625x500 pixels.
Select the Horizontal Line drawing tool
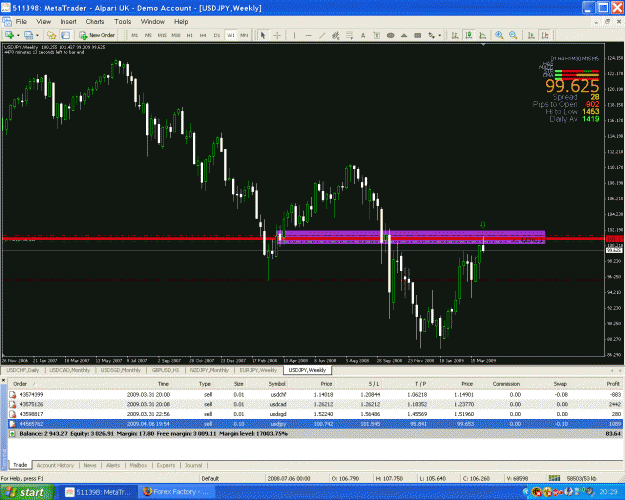(x=308, y=35)
